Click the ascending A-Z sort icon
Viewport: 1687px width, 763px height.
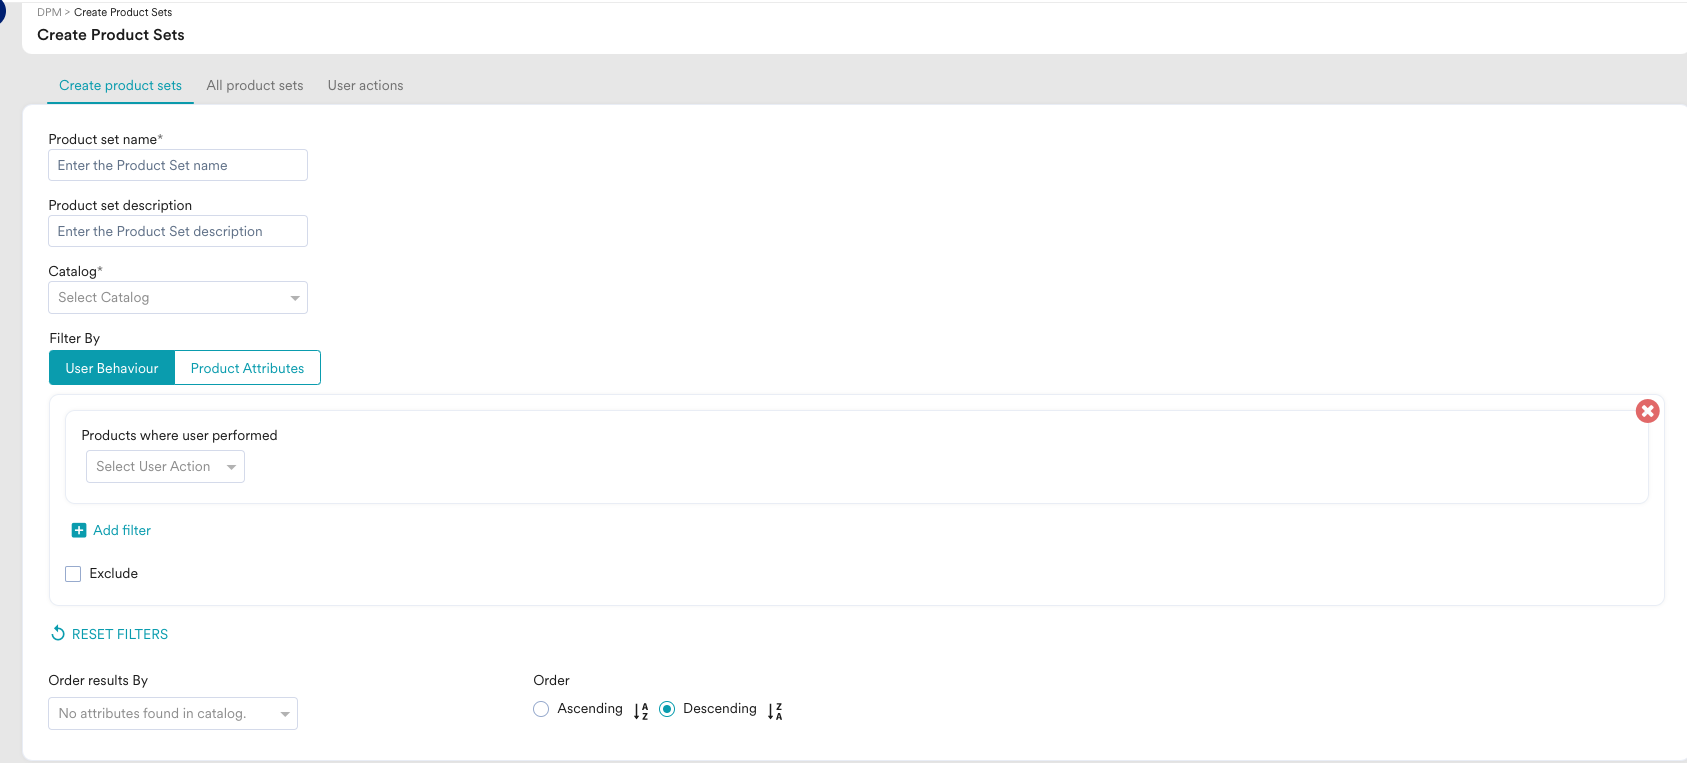(x=641, y=711)
